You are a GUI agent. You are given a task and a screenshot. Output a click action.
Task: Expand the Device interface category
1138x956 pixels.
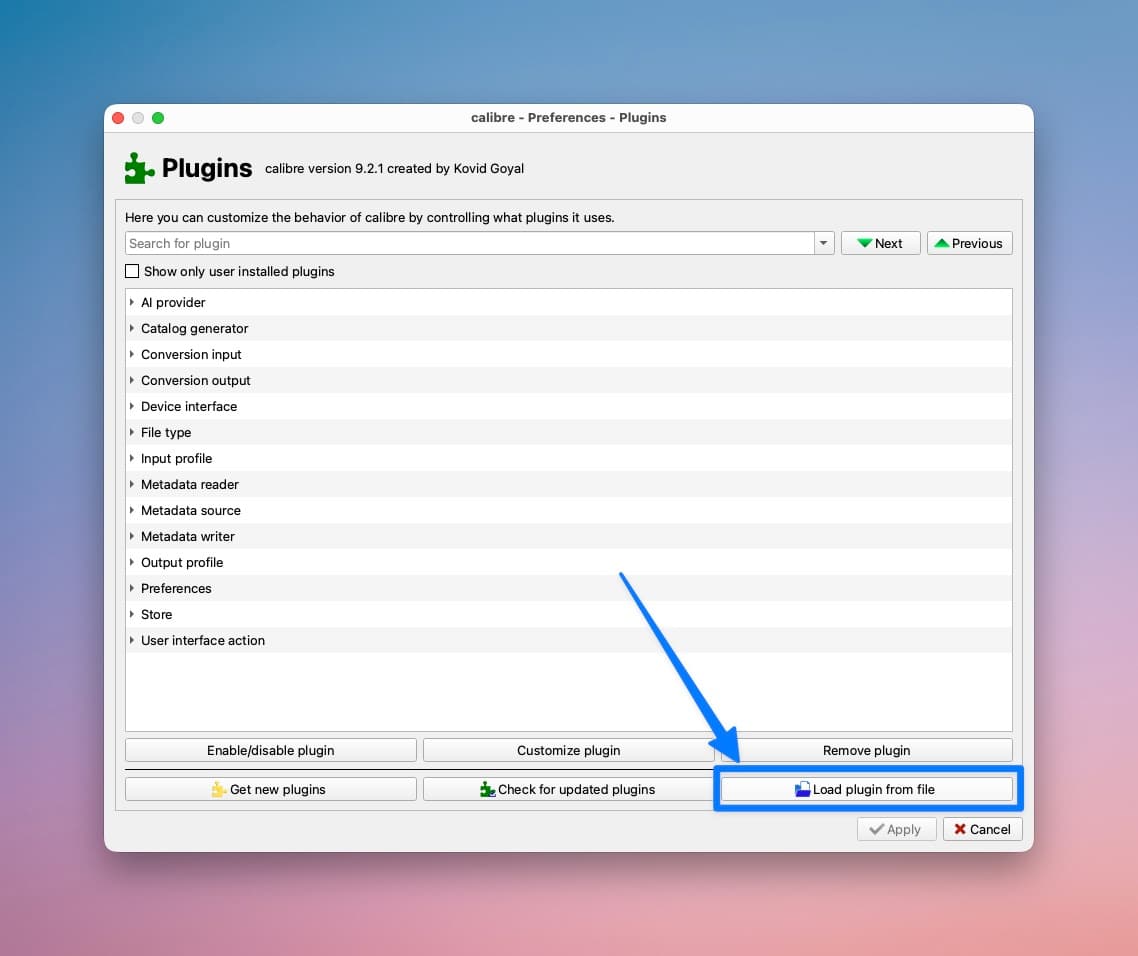131,406
